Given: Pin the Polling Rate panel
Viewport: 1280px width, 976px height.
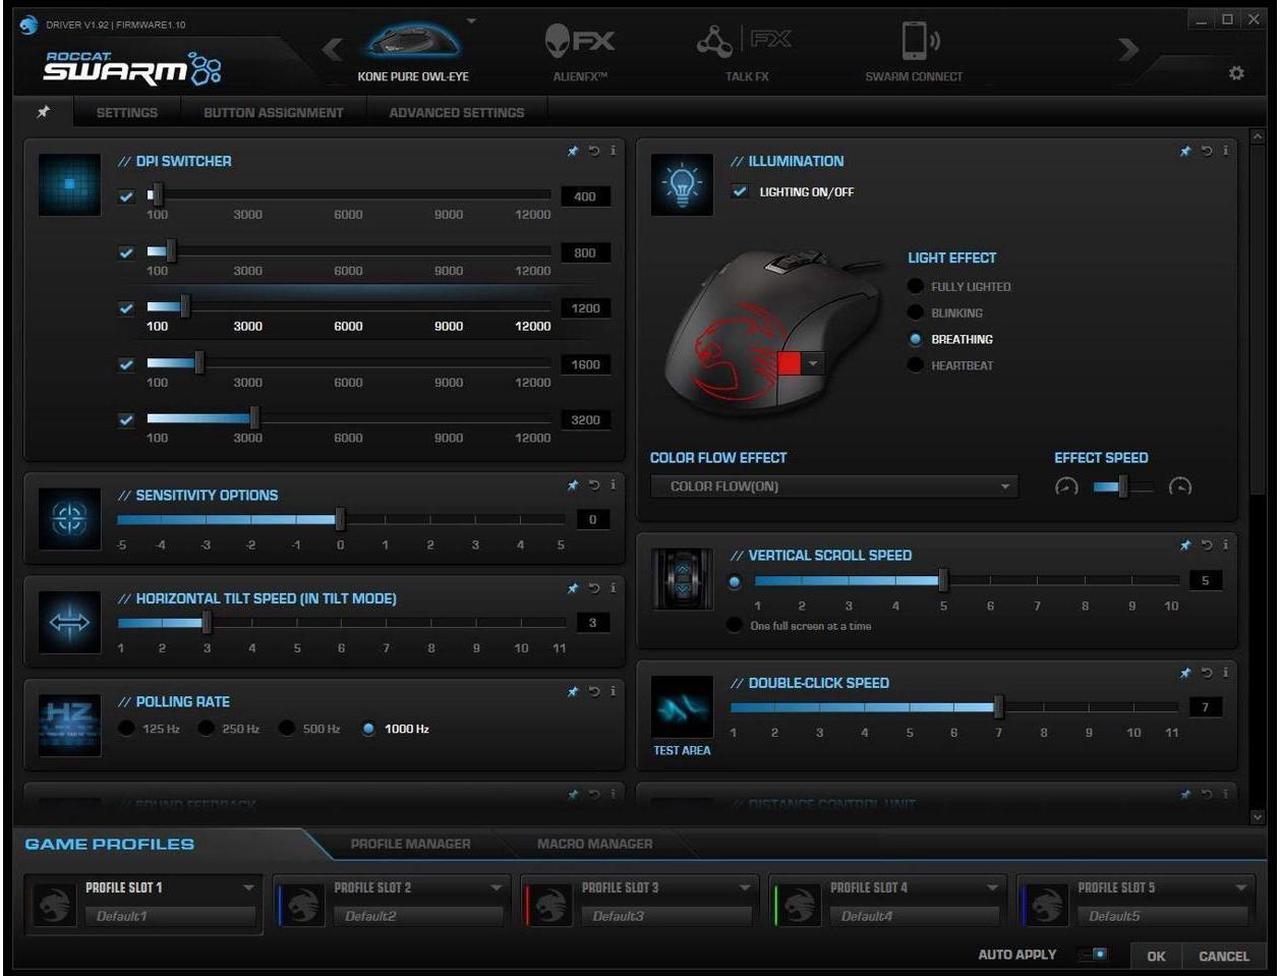Looking at the screenshot, I should [x=573, y=691].
